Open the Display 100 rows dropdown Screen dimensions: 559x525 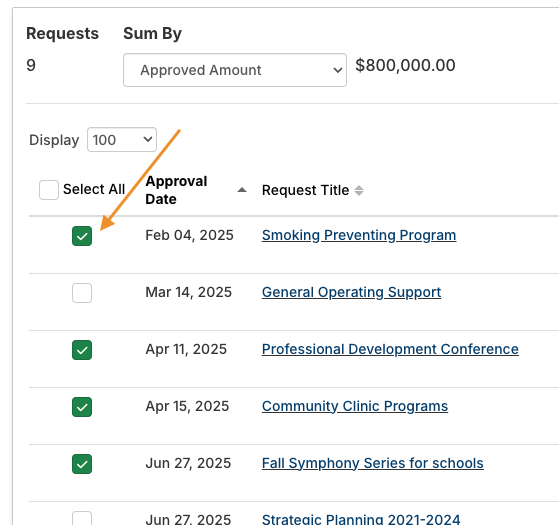[x=122, y=139]
